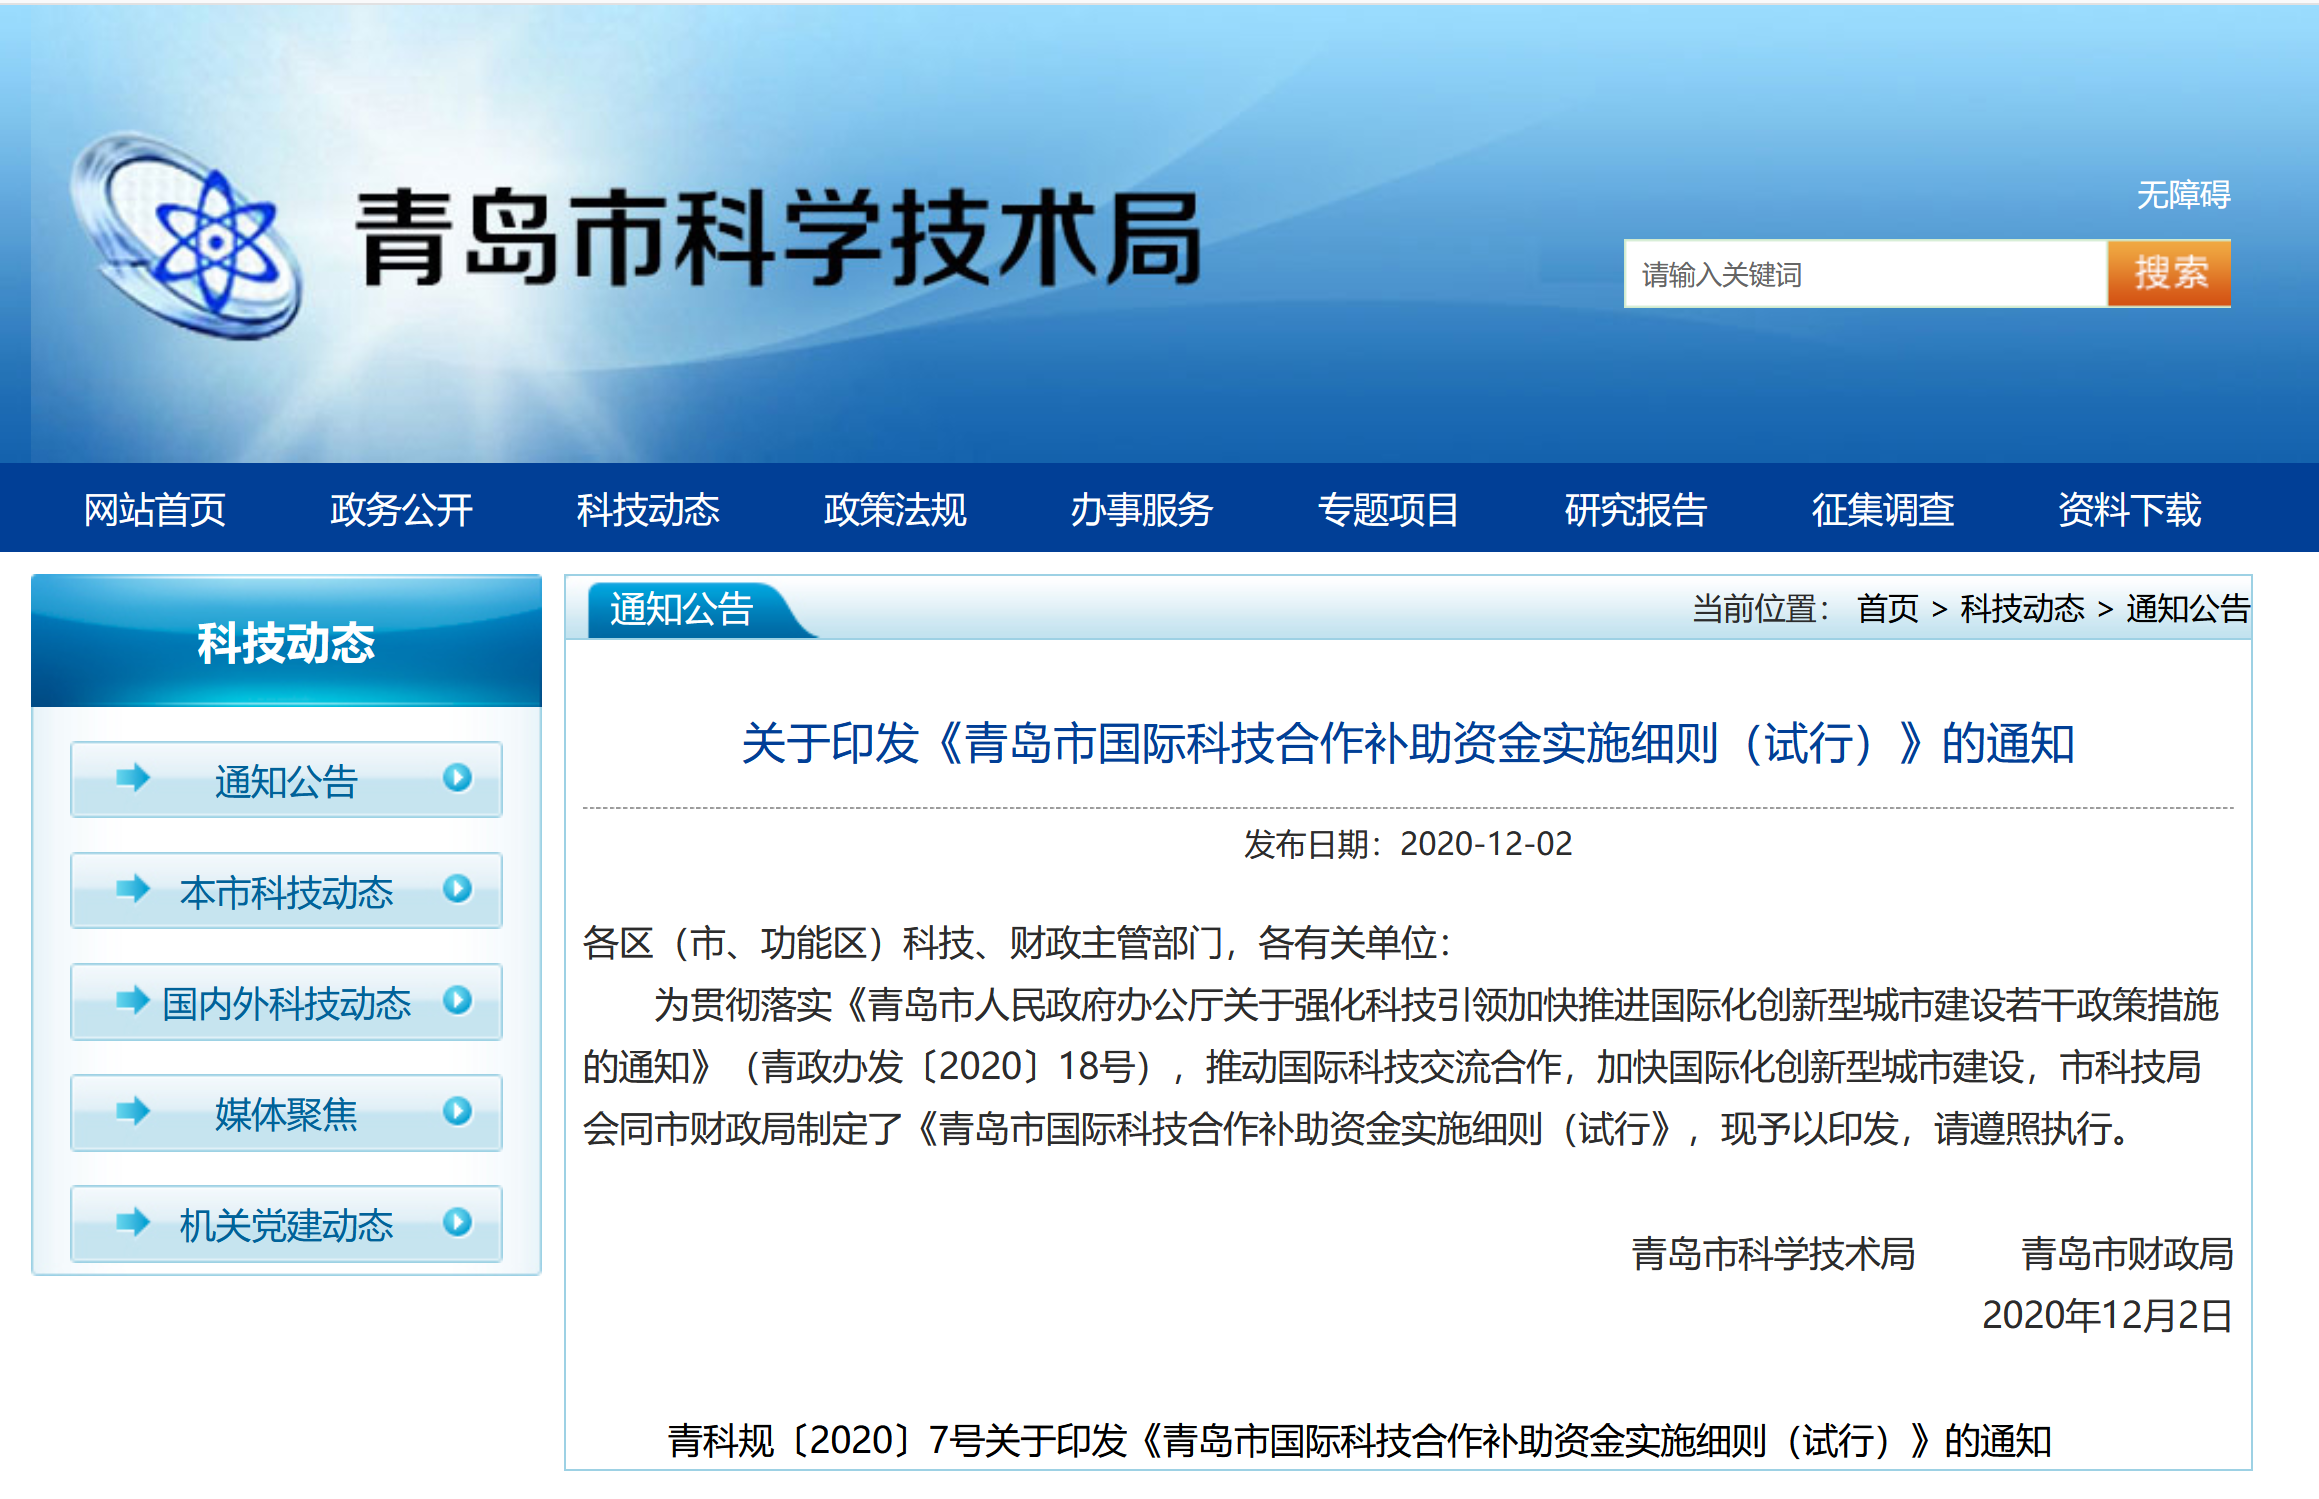Click the arrow icon beside 本市科技动态
2319x1499 pixels.
tap(132, 889)
